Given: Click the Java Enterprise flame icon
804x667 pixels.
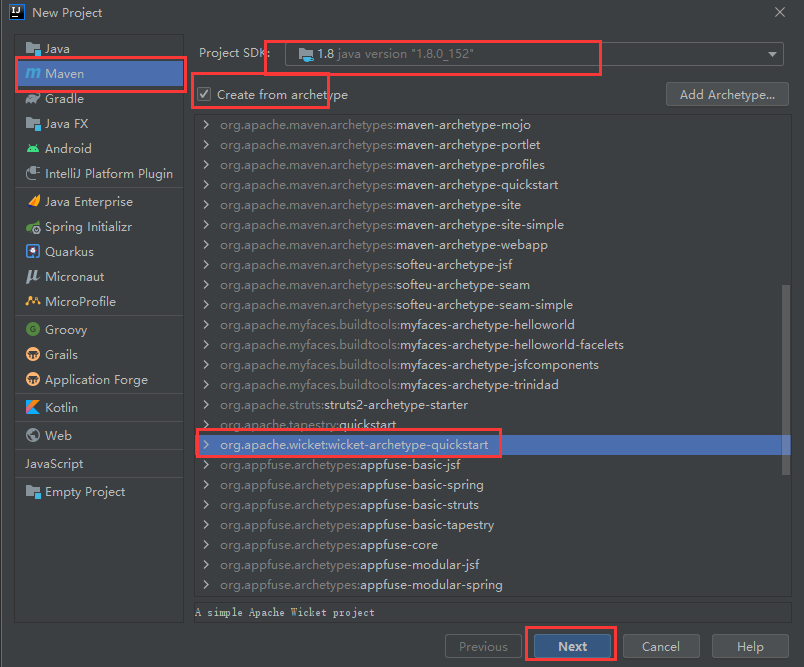Looking at the screenshot, I should coord(34,201).
